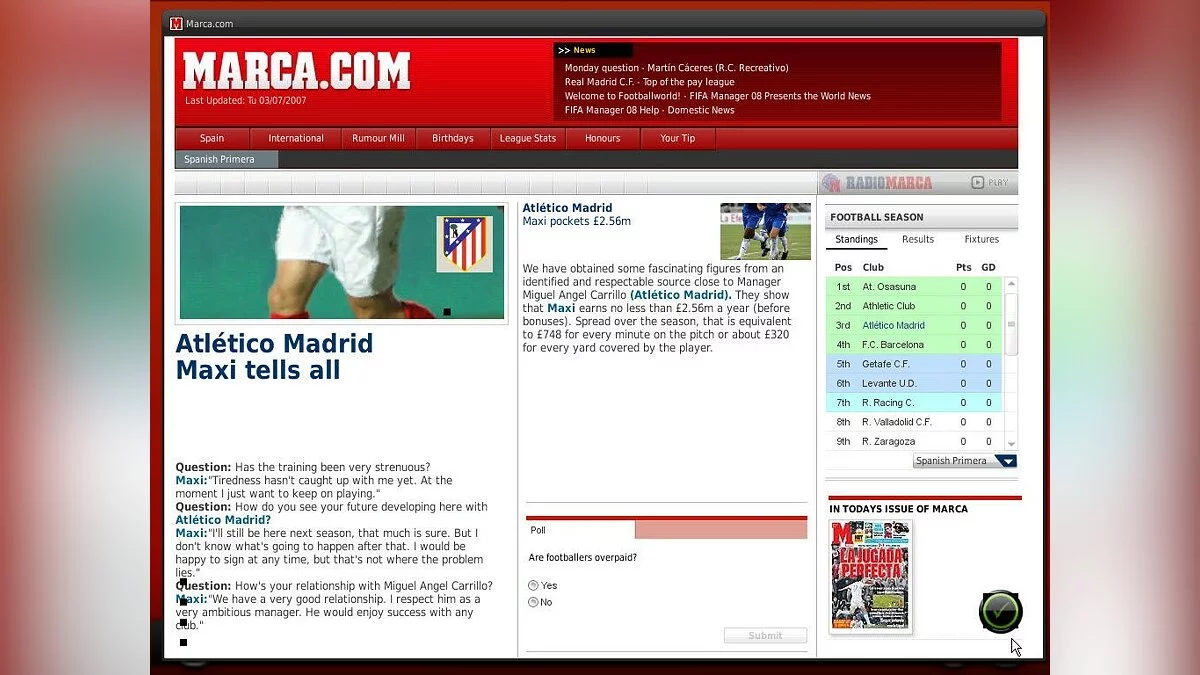Open the Spain menu
This screenshot has height=675, width=1200.
[x=212, y=138]
